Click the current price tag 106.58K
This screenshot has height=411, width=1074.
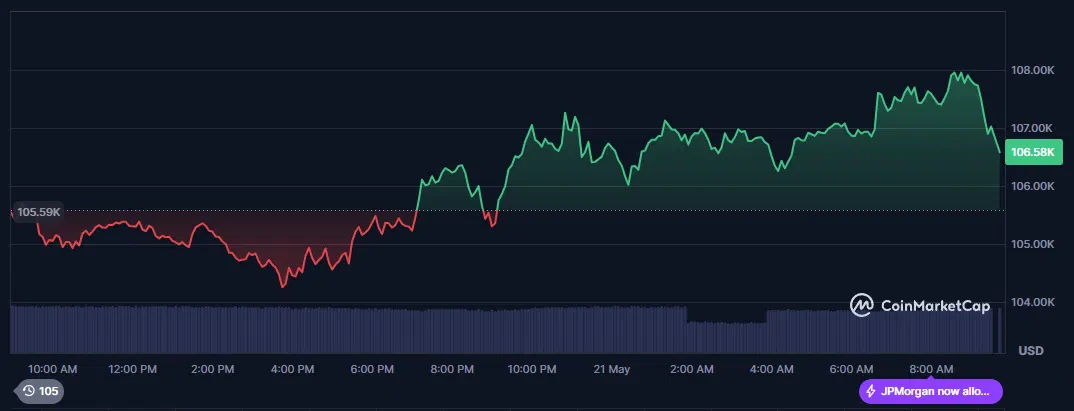tap(1033, 152)
